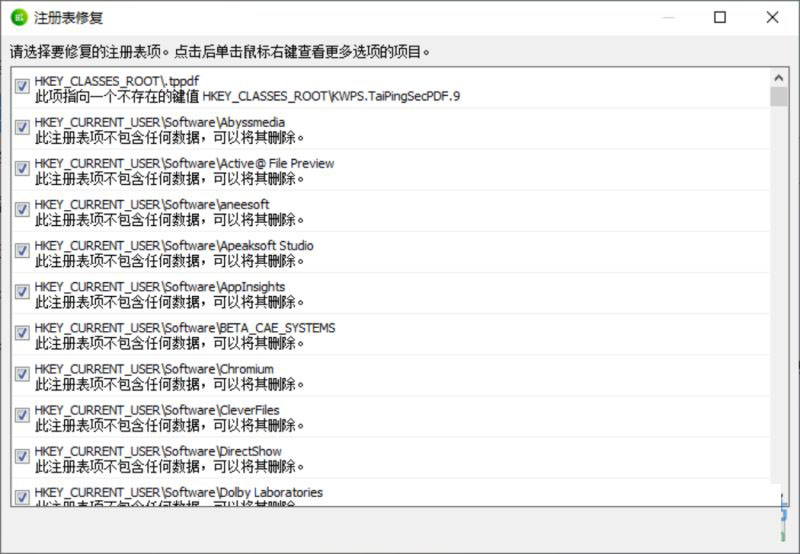Screen dimensions: 800x554
Task: Uncheck the Active@ File Preview checkbox
Action: 22,168
